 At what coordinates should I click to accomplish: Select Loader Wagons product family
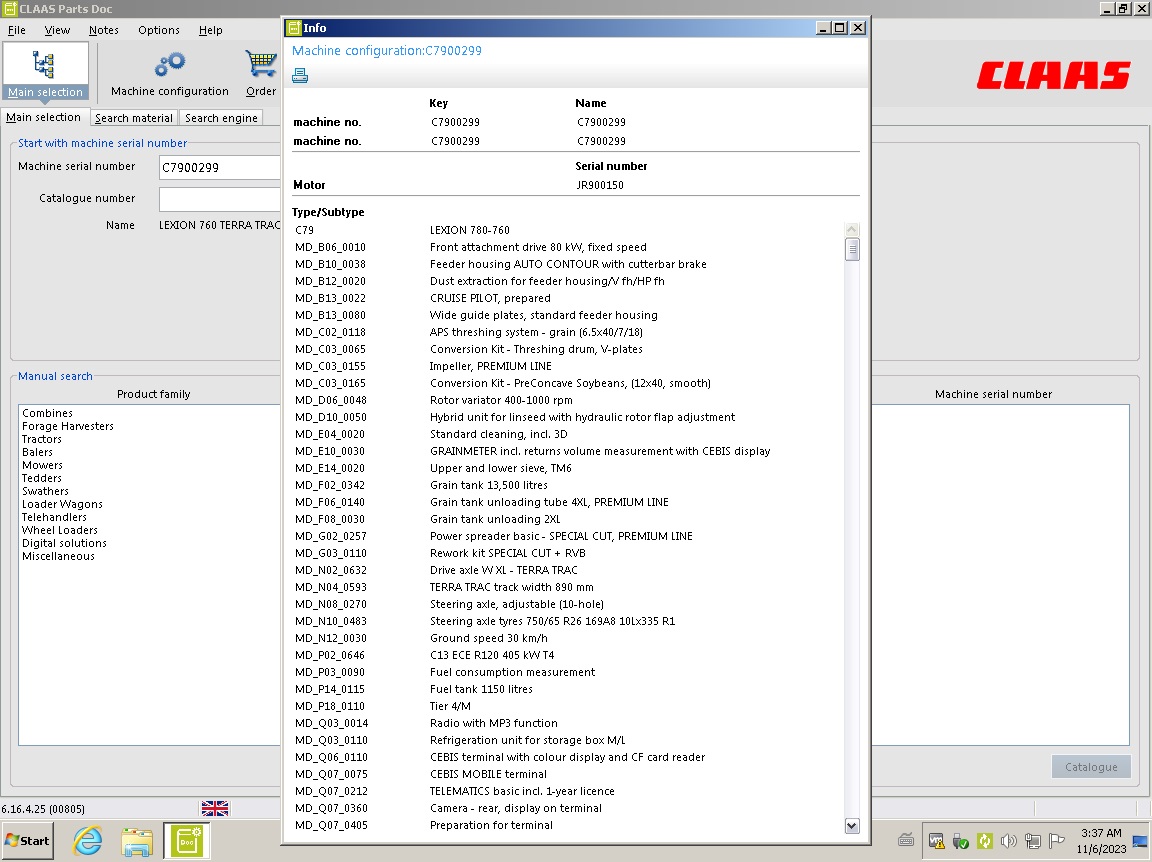point(62,504)
